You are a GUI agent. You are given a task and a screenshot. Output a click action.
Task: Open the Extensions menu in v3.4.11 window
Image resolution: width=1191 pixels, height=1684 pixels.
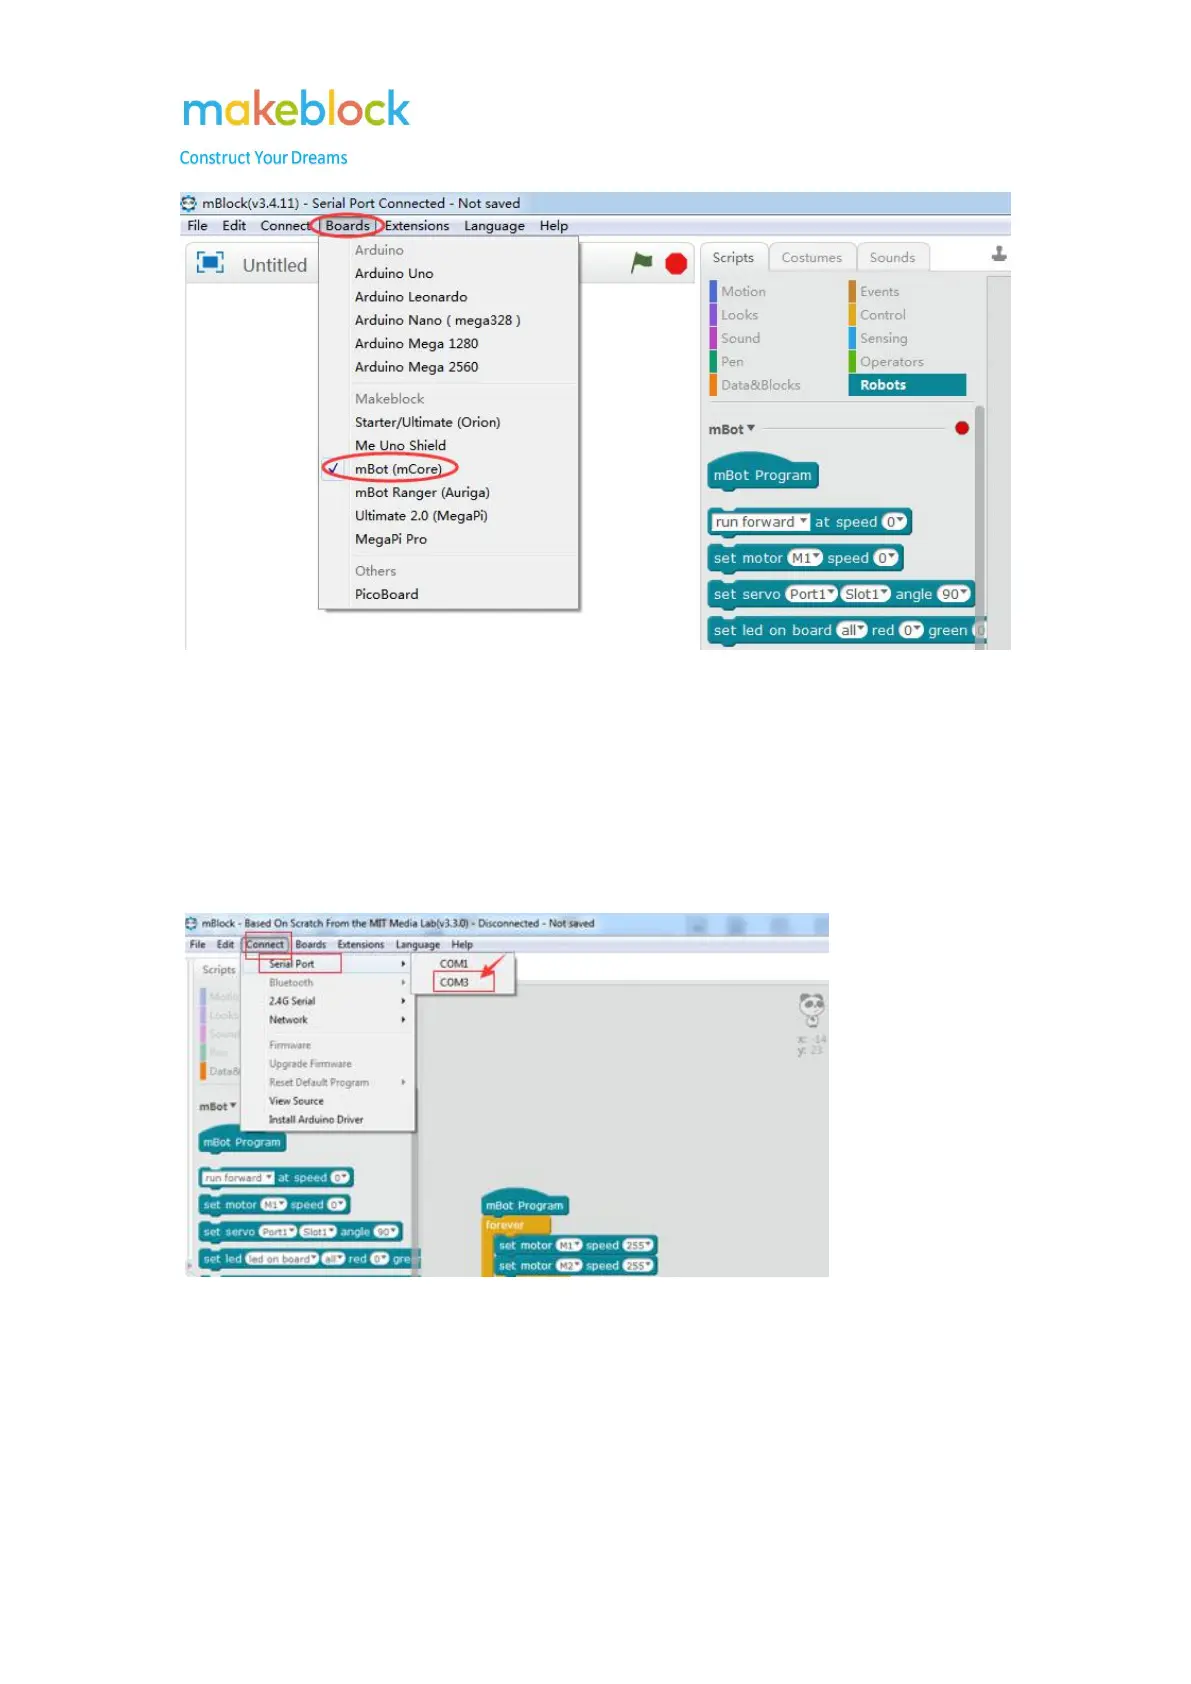[x=417, y=226]
